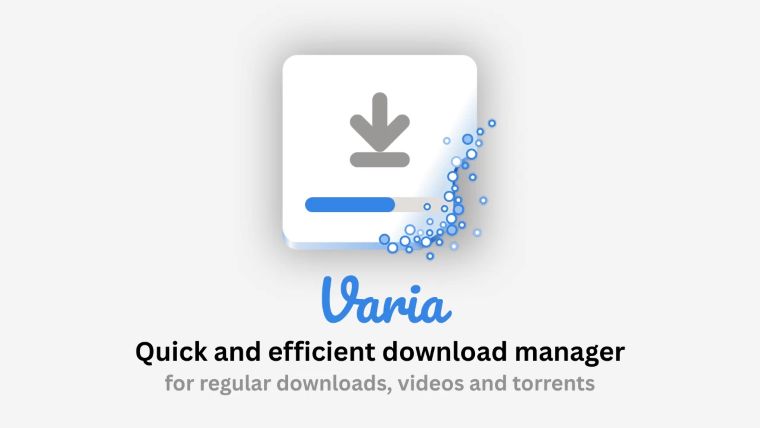The height and width of the screenshot is (428, 760).
Task: Click the white Varia app icon tile
Action: (380, 152)
